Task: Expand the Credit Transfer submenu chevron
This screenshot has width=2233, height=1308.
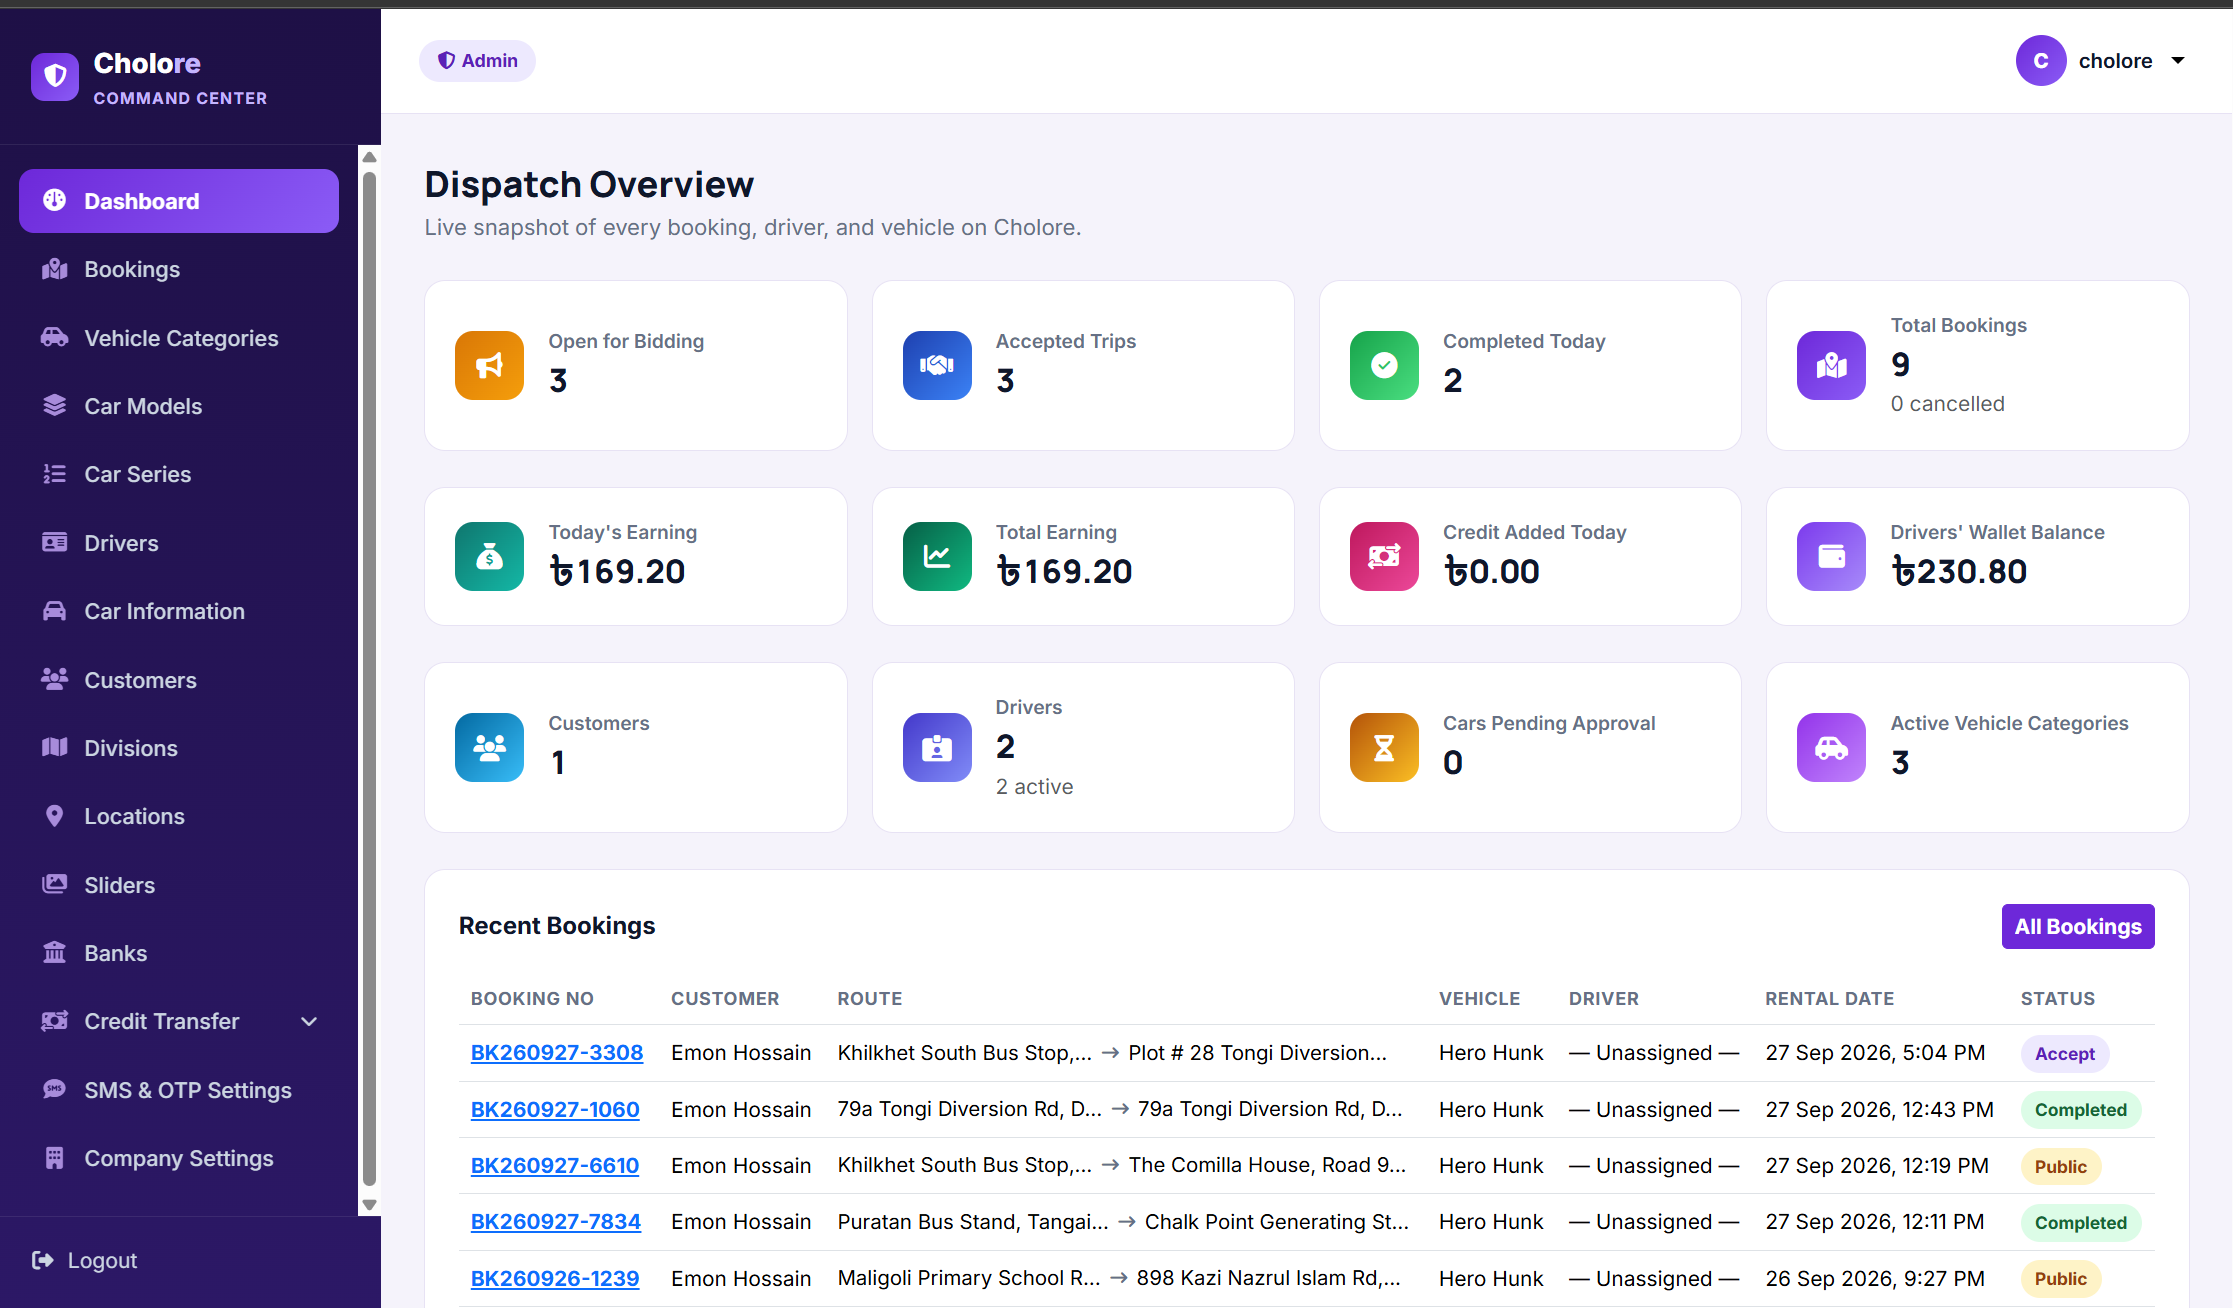Action: pyautogui.click(x=309, y=1021)
